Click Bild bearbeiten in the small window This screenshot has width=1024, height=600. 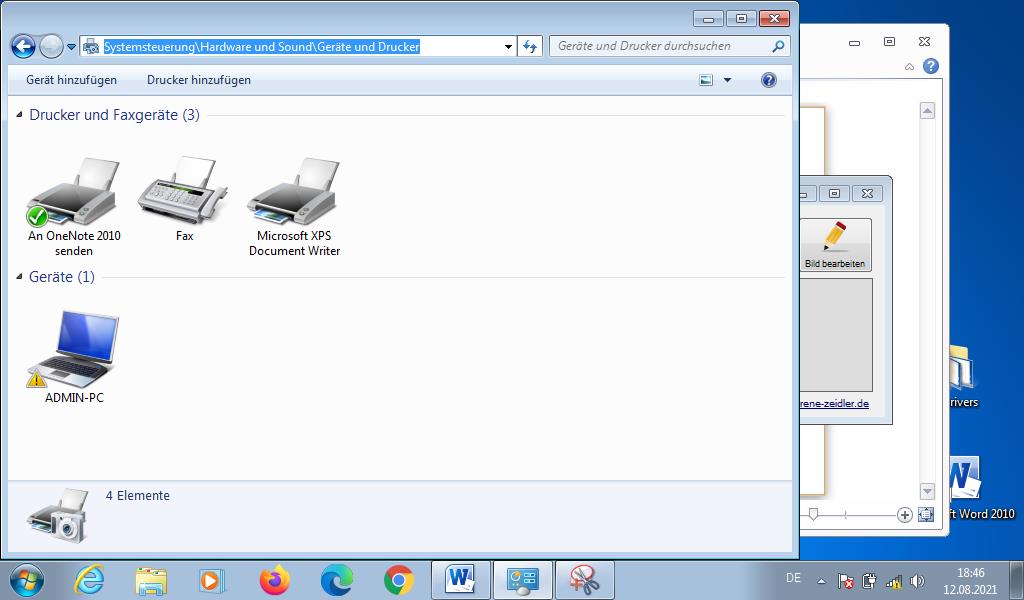[835, 245]
